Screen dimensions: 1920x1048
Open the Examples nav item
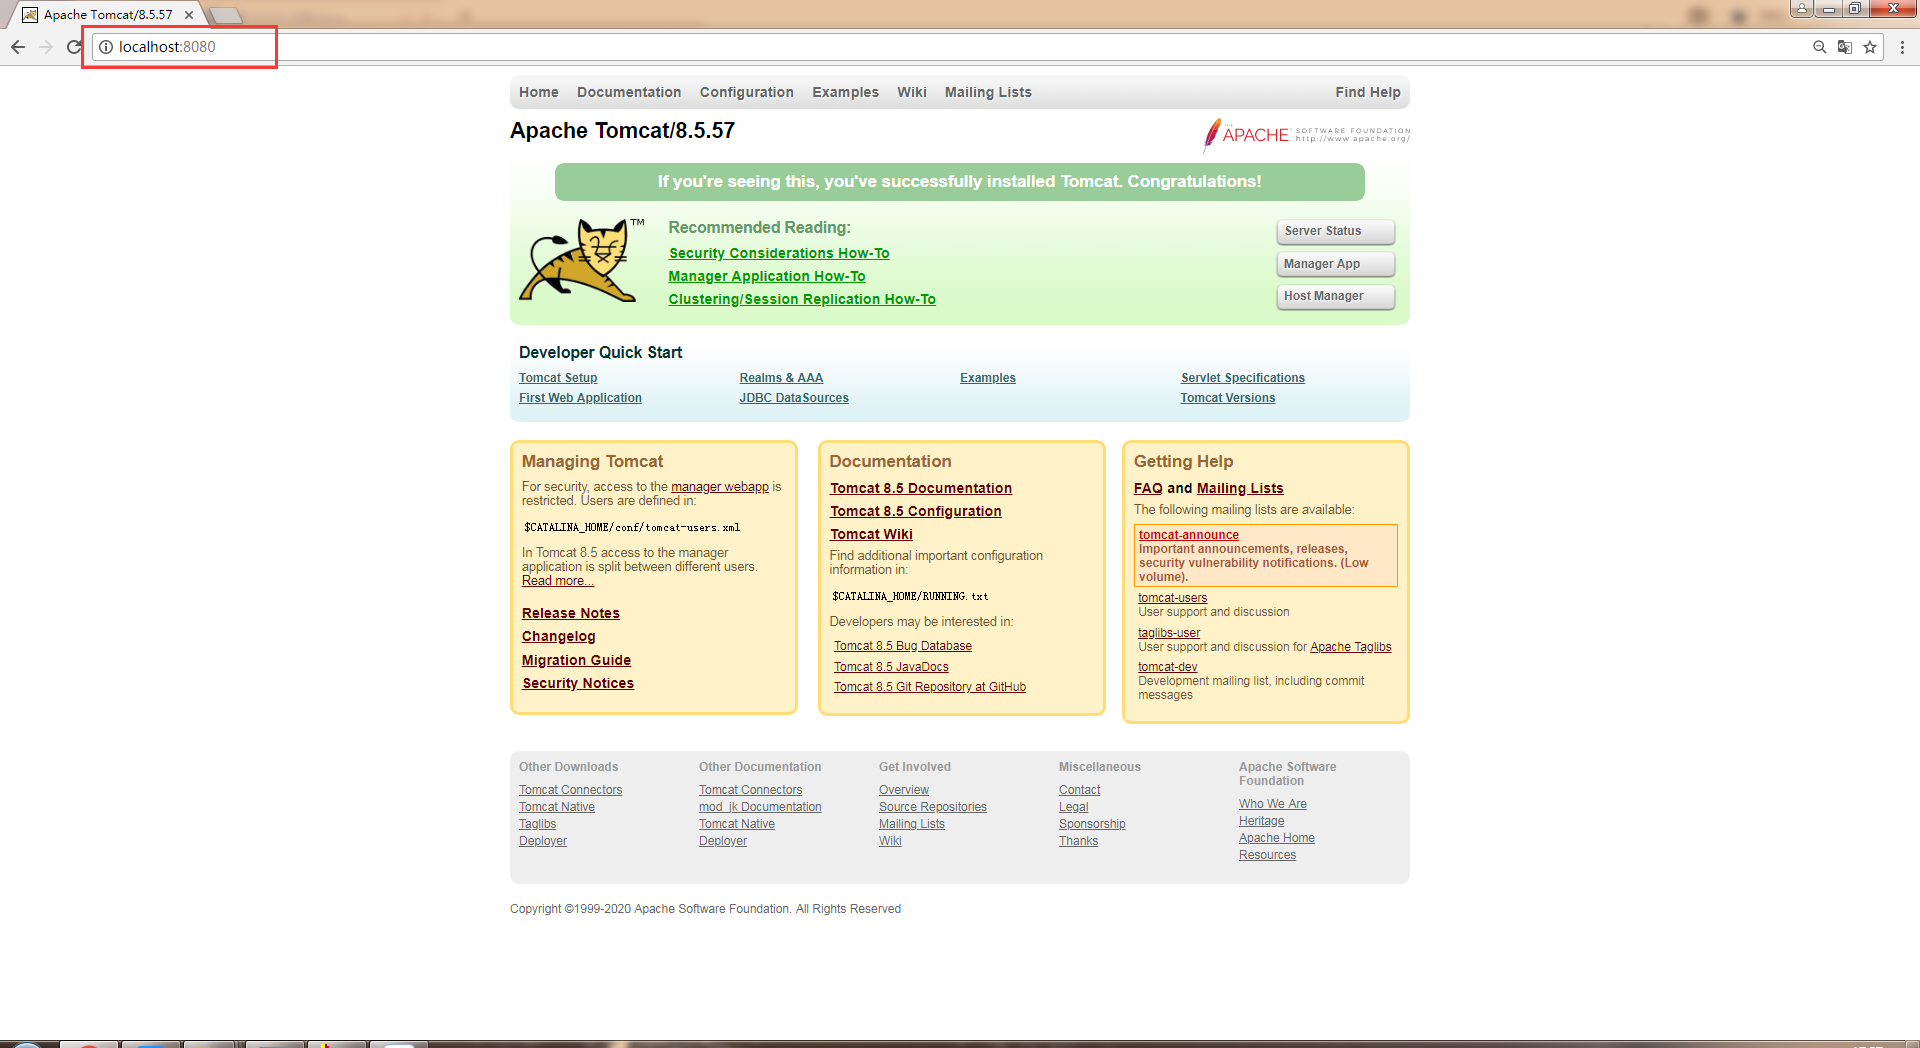(x=845, y=92)
